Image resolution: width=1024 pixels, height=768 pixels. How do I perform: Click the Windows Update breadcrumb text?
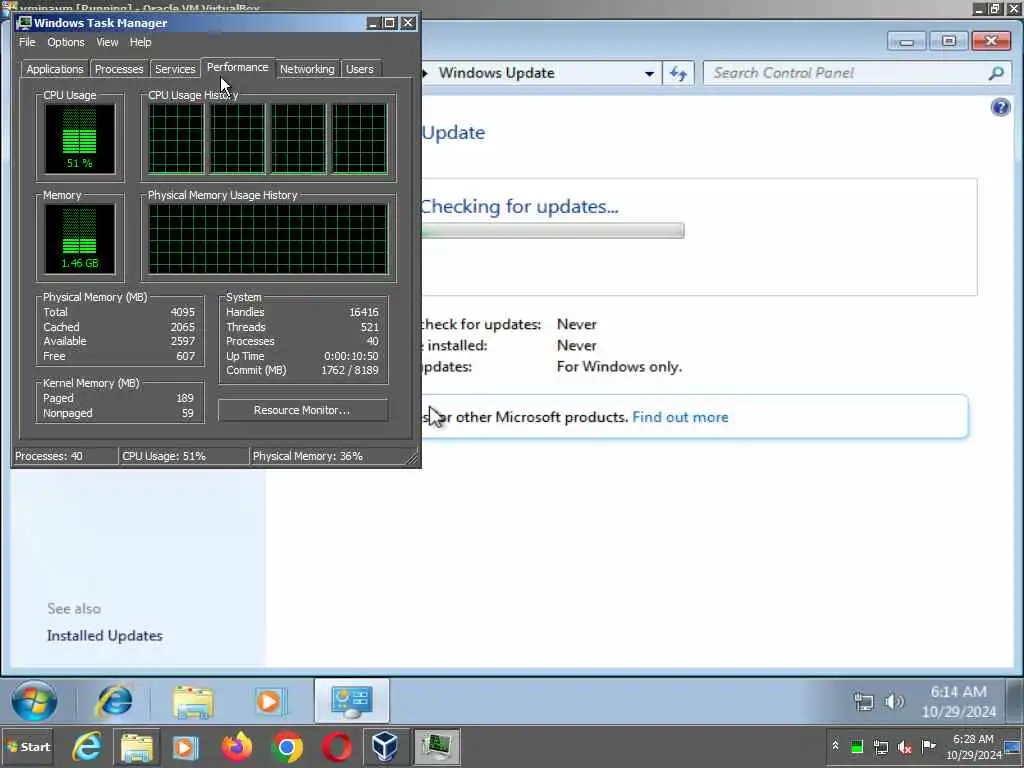(496, 73)
